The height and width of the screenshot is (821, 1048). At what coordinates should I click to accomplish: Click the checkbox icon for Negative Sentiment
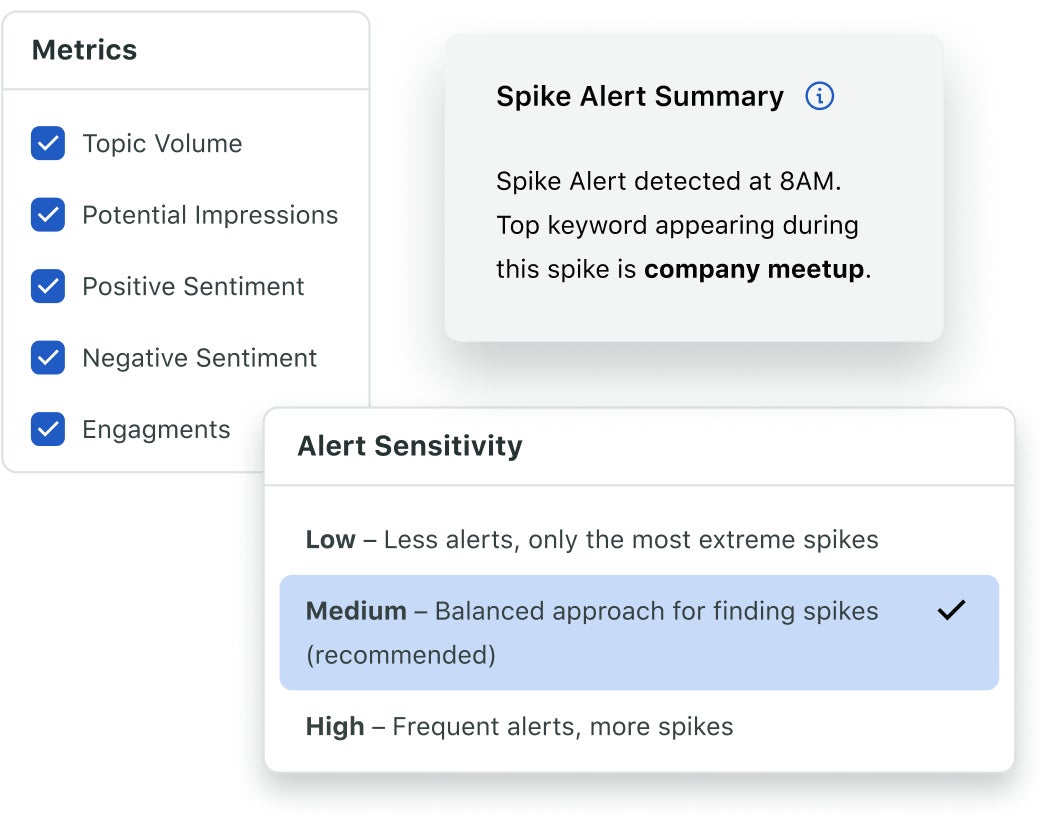(x=47, y=358)
